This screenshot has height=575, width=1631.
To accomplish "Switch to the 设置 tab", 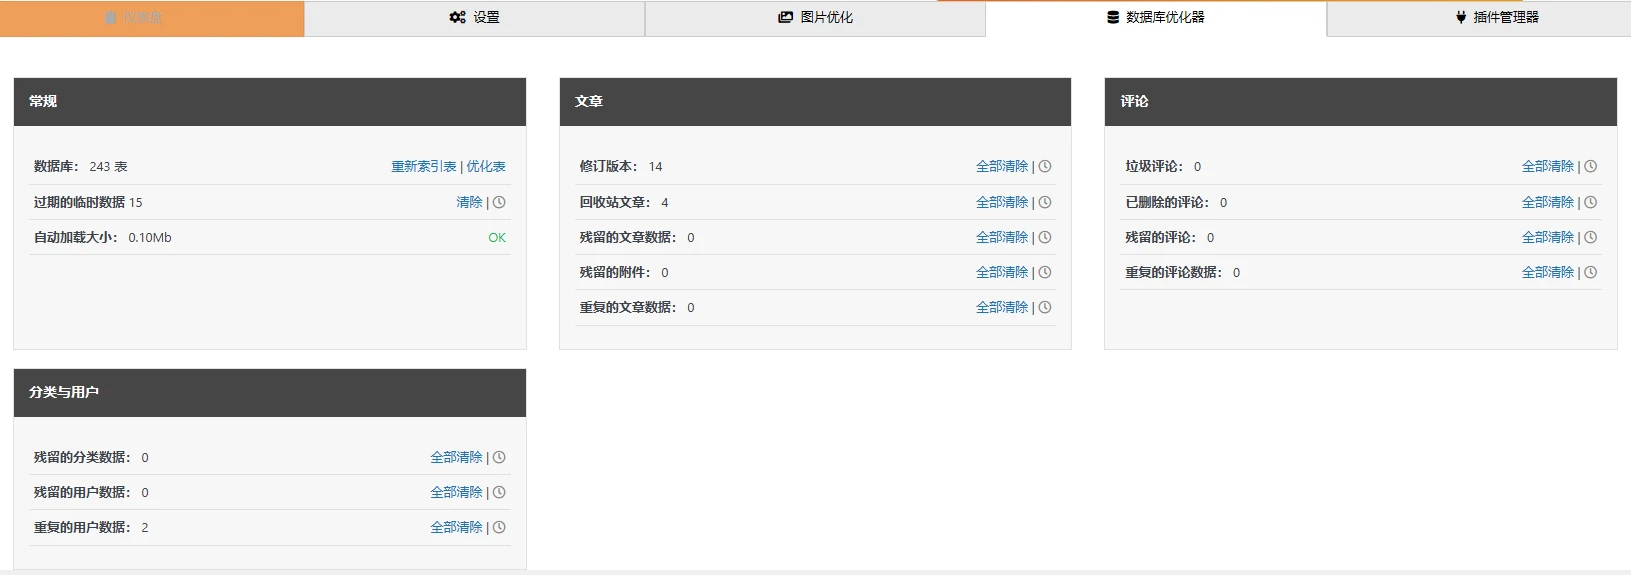I will [x=475, y=18].
